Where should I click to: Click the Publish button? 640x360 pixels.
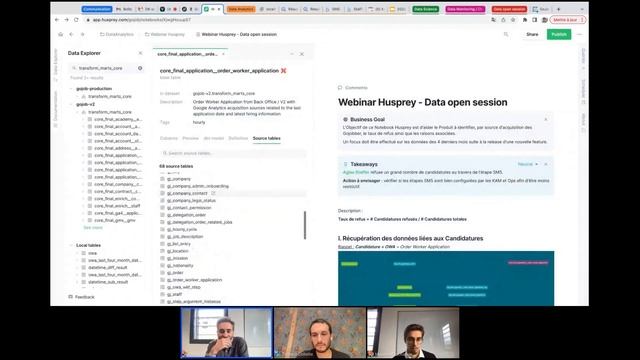point(559,34)
